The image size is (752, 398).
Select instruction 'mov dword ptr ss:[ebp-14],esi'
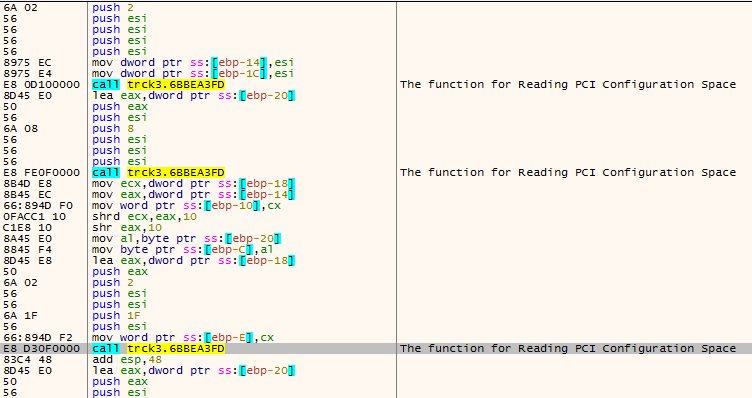point(193,62)
